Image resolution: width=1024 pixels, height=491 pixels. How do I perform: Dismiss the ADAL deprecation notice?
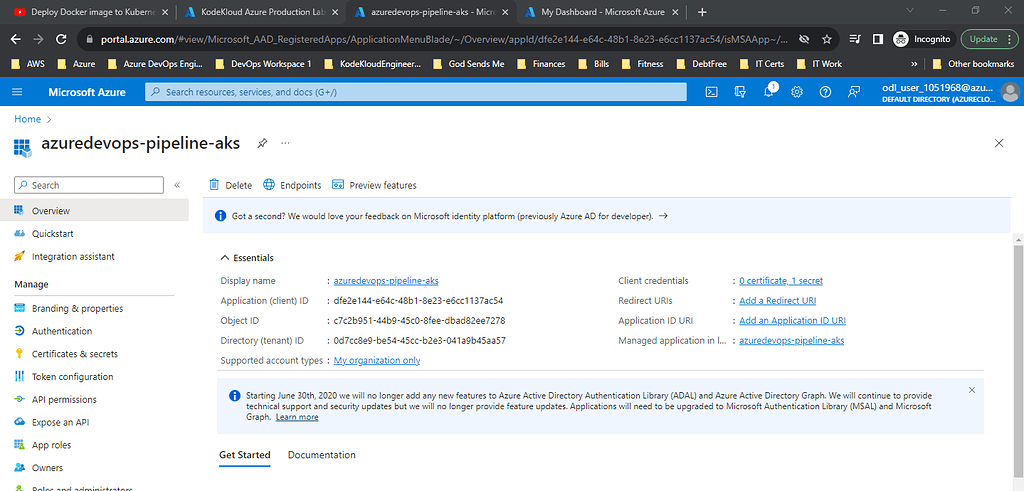(972, 389)
